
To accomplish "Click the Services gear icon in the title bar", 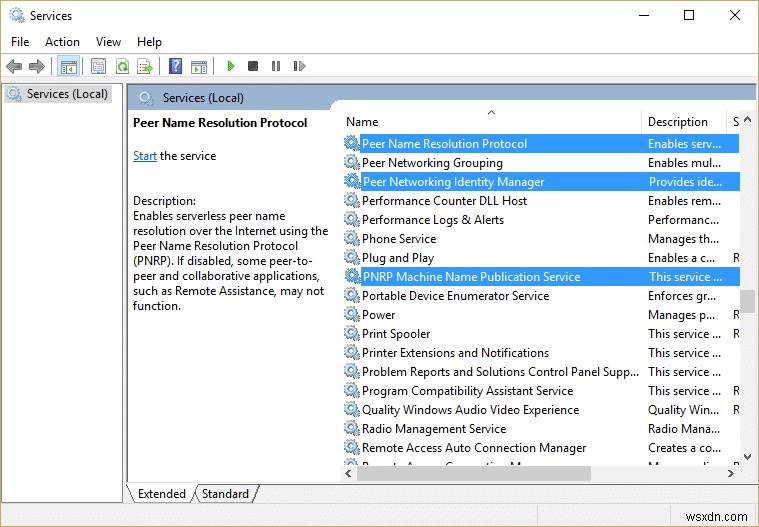I will coord(17,15).
